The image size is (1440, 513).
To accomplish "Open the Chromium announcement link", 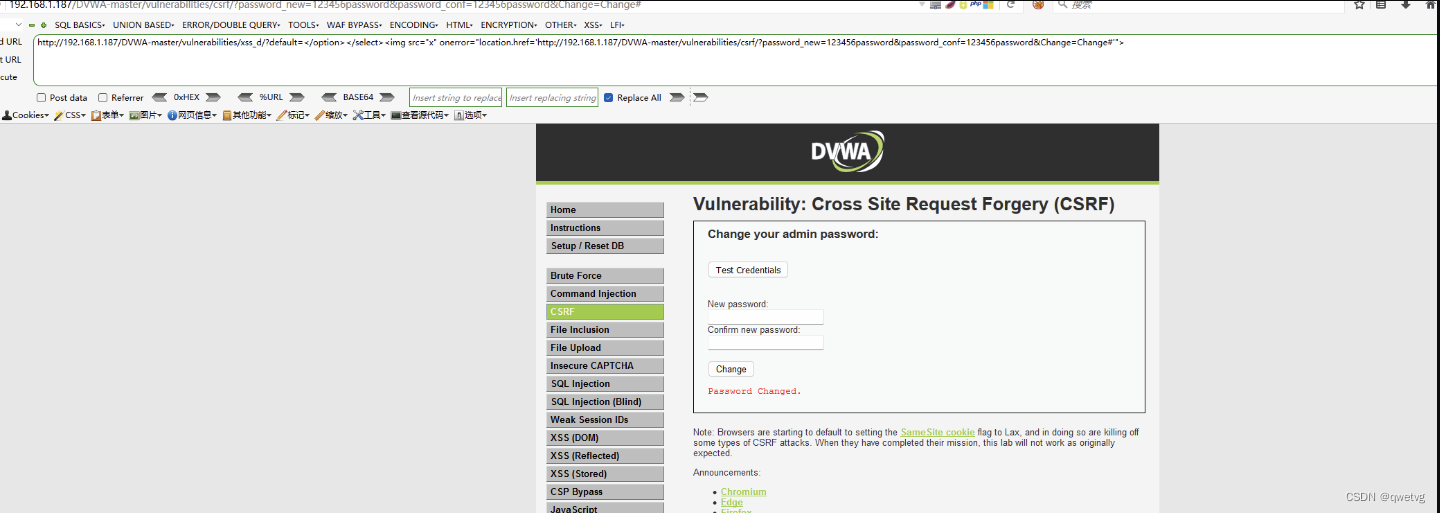I will click(743, 492).
